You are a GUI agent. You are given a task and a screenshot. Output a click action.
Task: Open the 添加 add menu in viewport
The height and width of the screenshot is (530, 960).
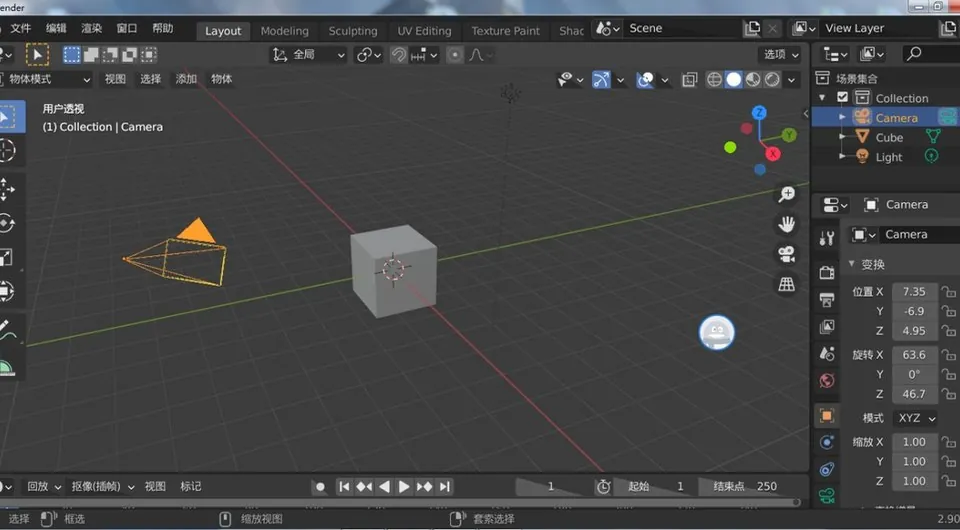186,79
